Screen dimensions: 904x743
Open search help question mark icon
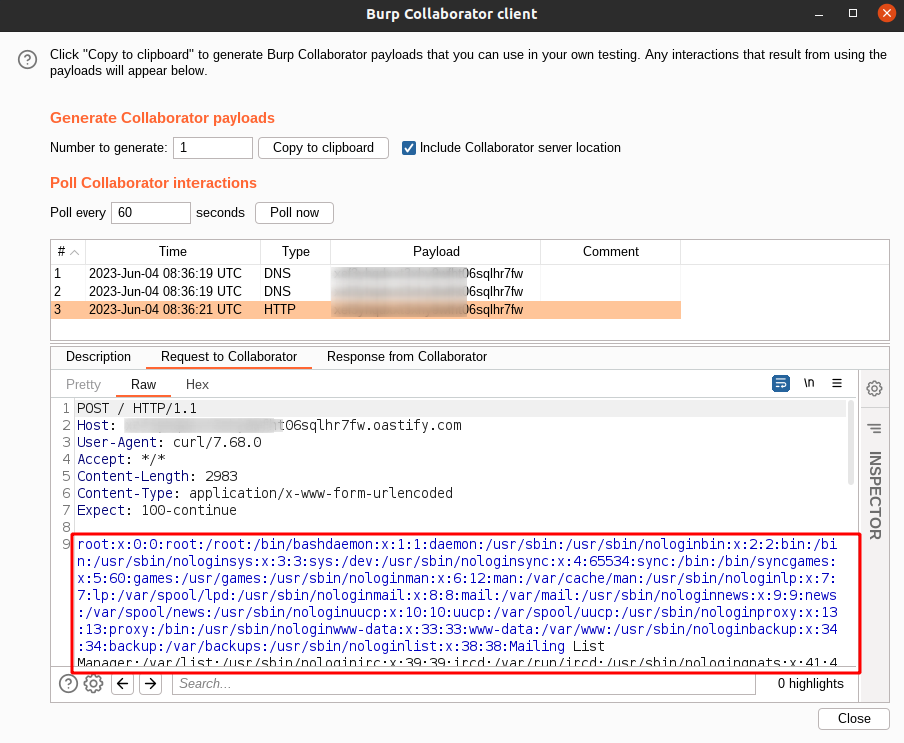click(68, 684)
